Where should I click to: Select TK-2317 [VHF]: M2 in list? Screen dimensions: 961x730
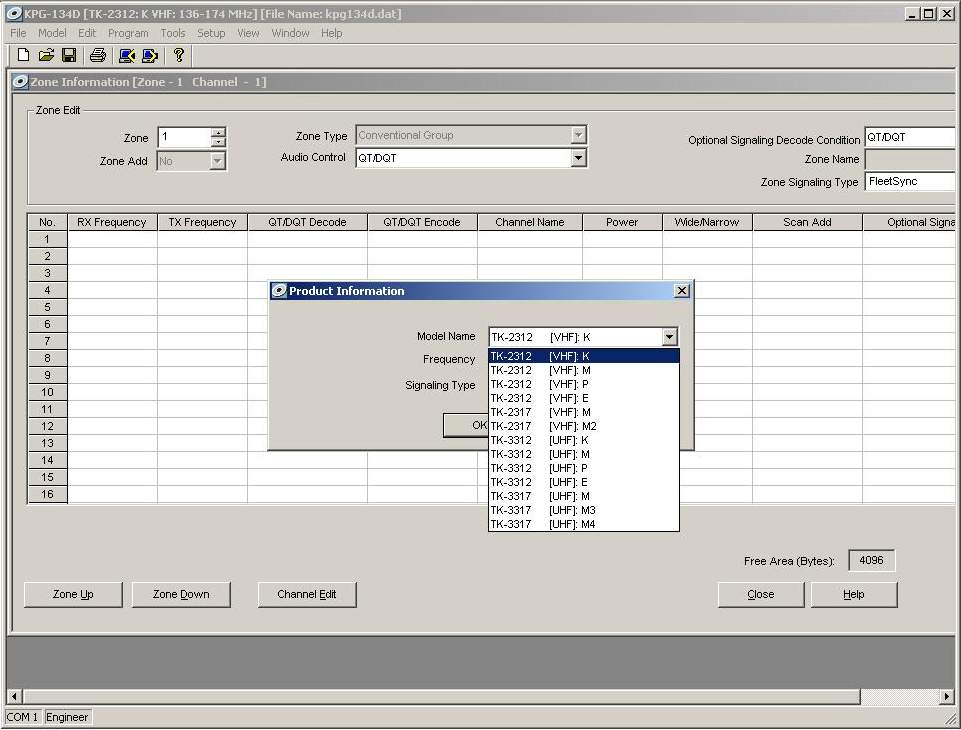pyautogui.click(x=583, y=426)
